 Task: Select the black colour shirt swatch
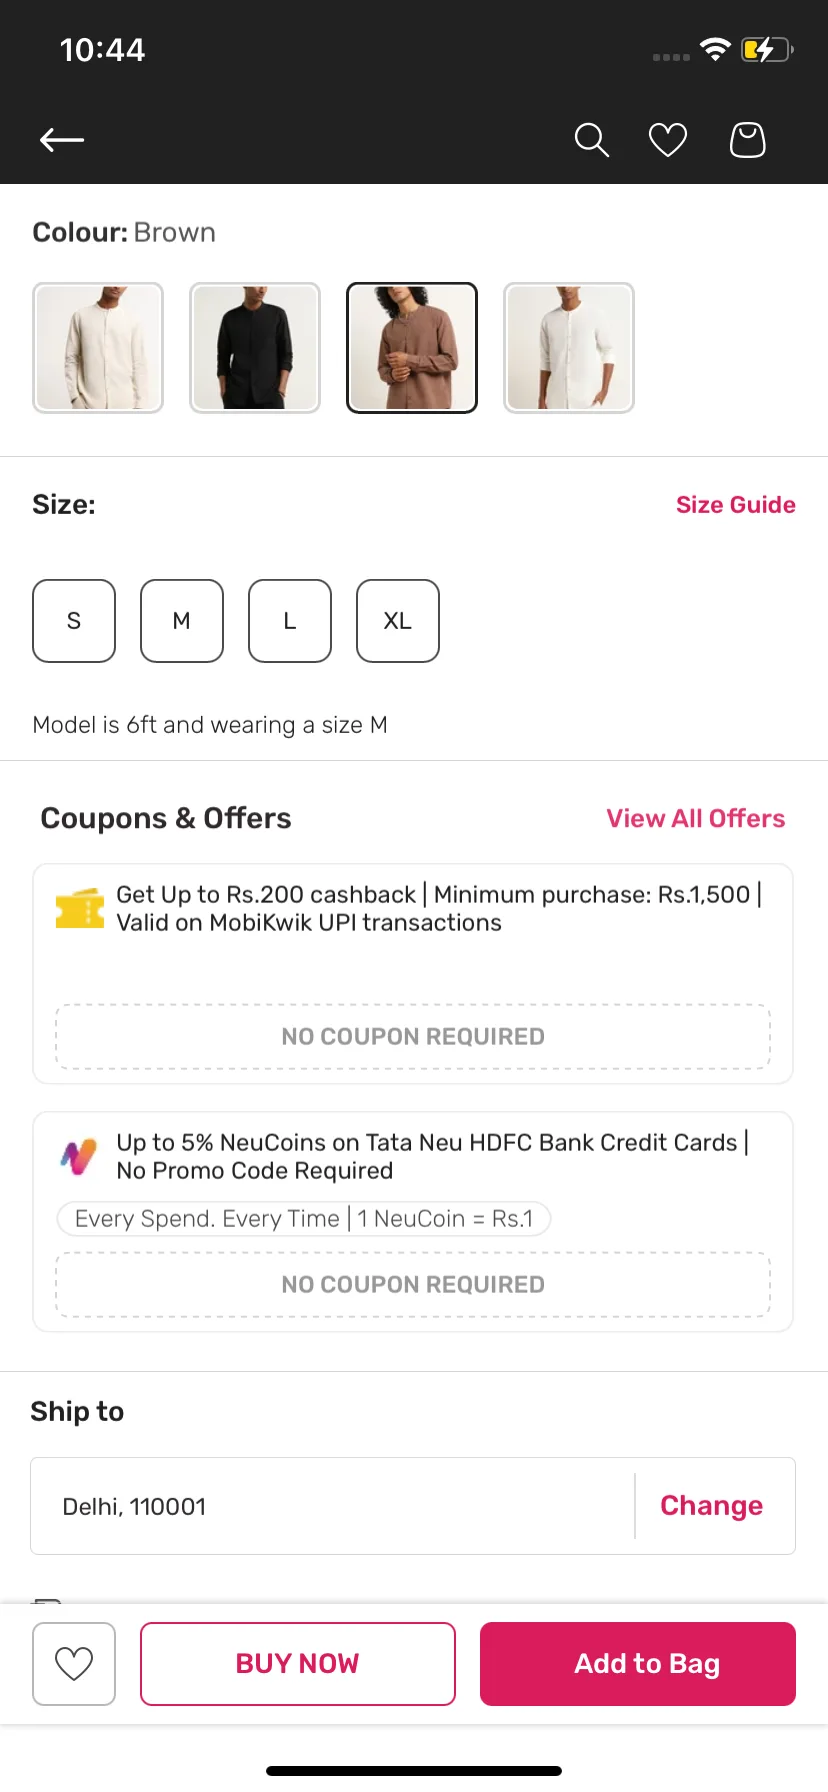coord(255,348)
